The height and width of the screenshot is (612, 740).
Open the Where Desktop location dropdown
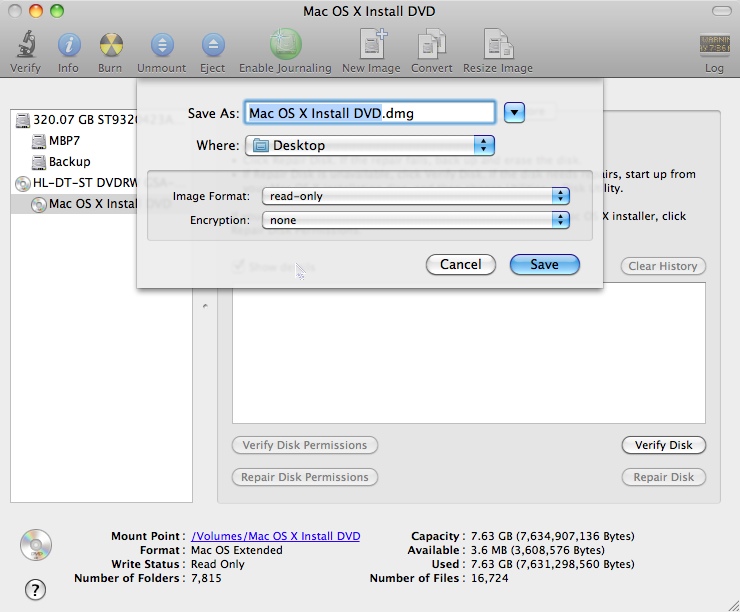pos(370,145)
